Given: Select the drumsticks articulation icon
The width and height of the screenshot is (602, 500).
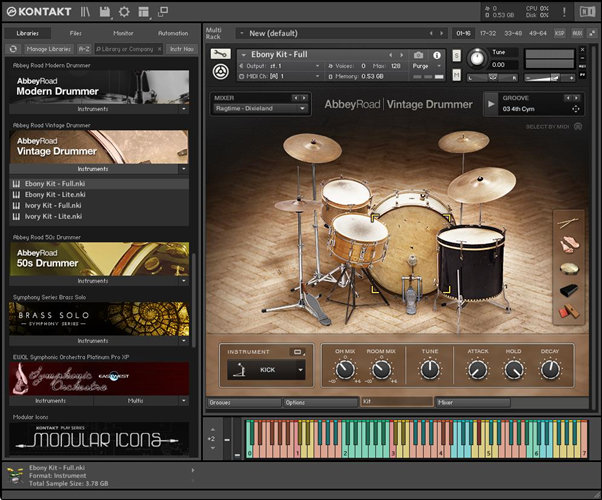Looking at the screenshot, I should pyautogui.click(x=568, y=223).
